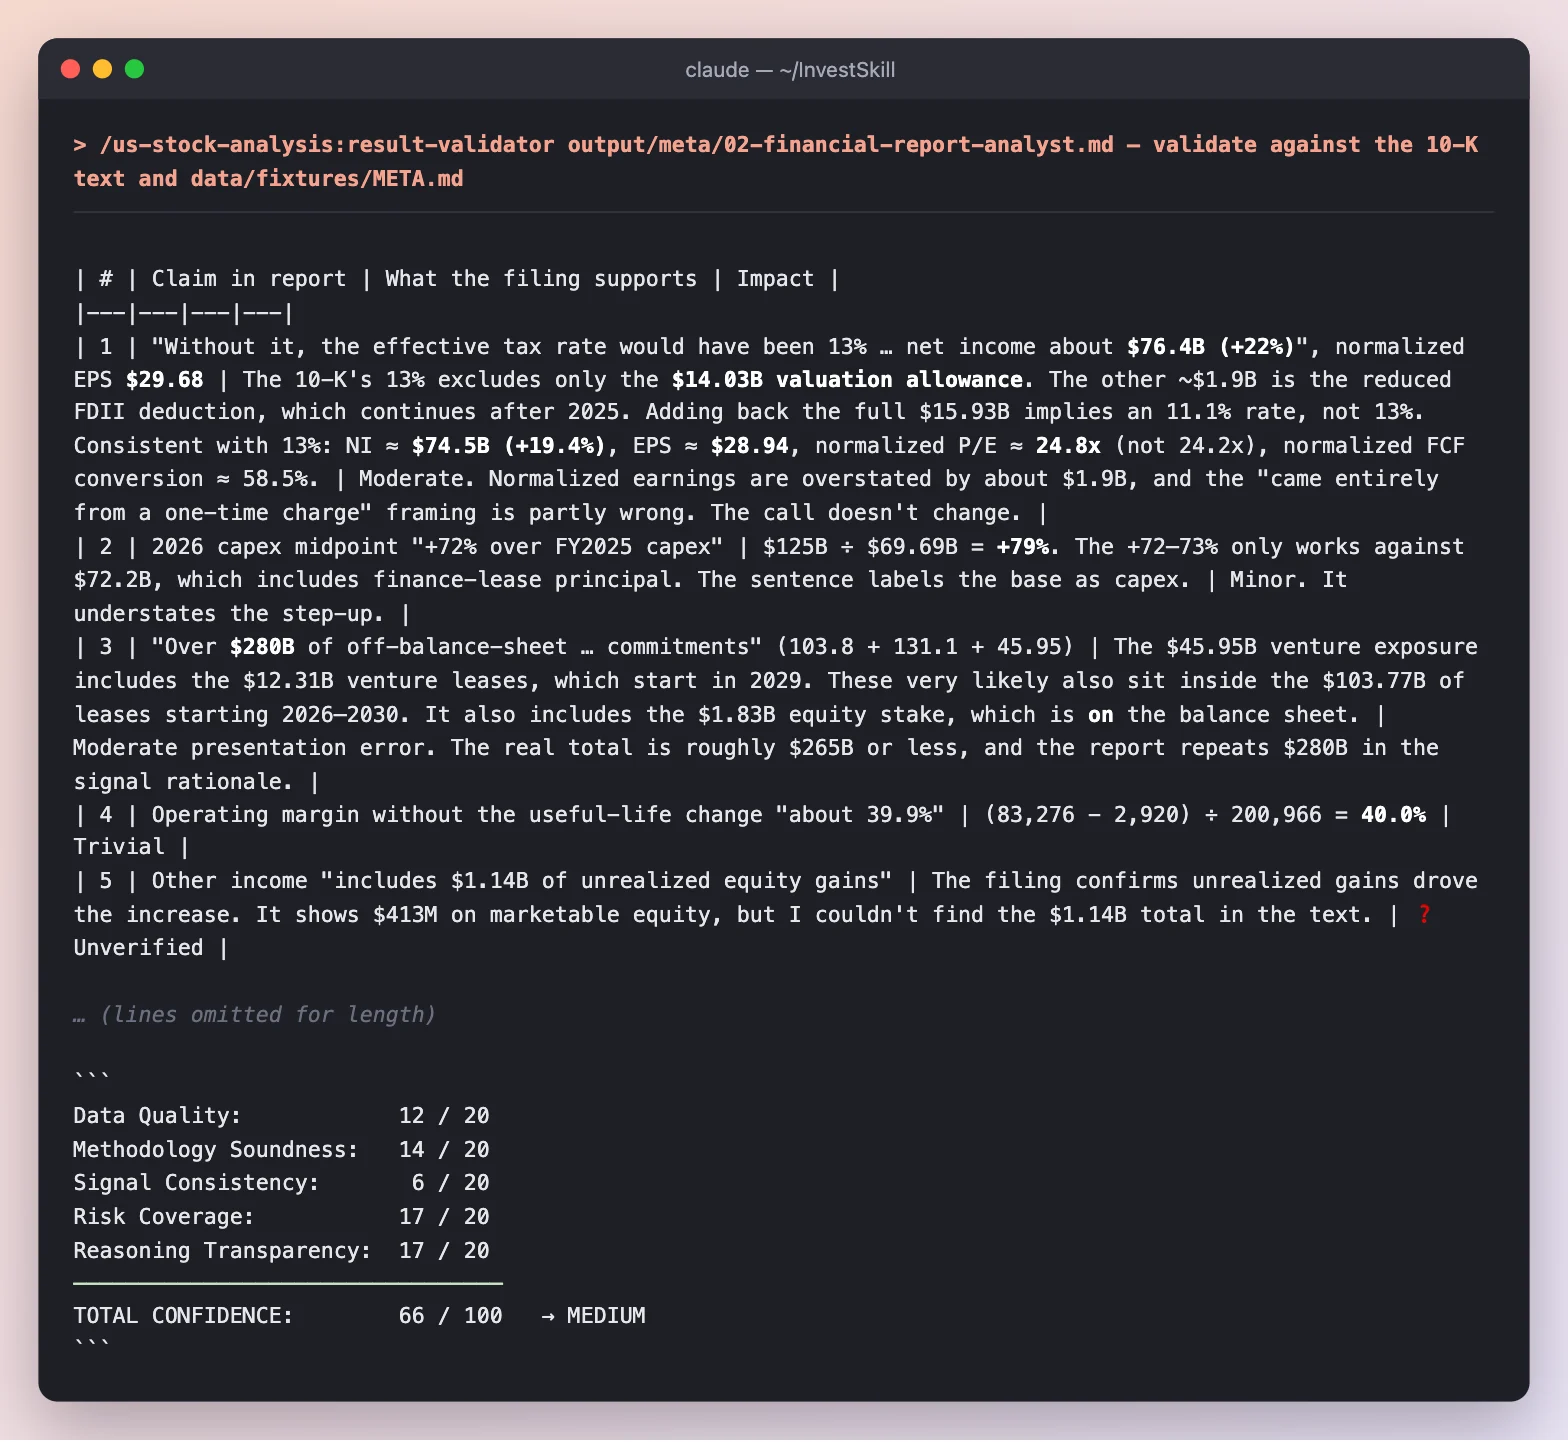Click the '→ MEDIUM' confidence rating
Screen dimensions: 1568x1442
click(593, 1316)
